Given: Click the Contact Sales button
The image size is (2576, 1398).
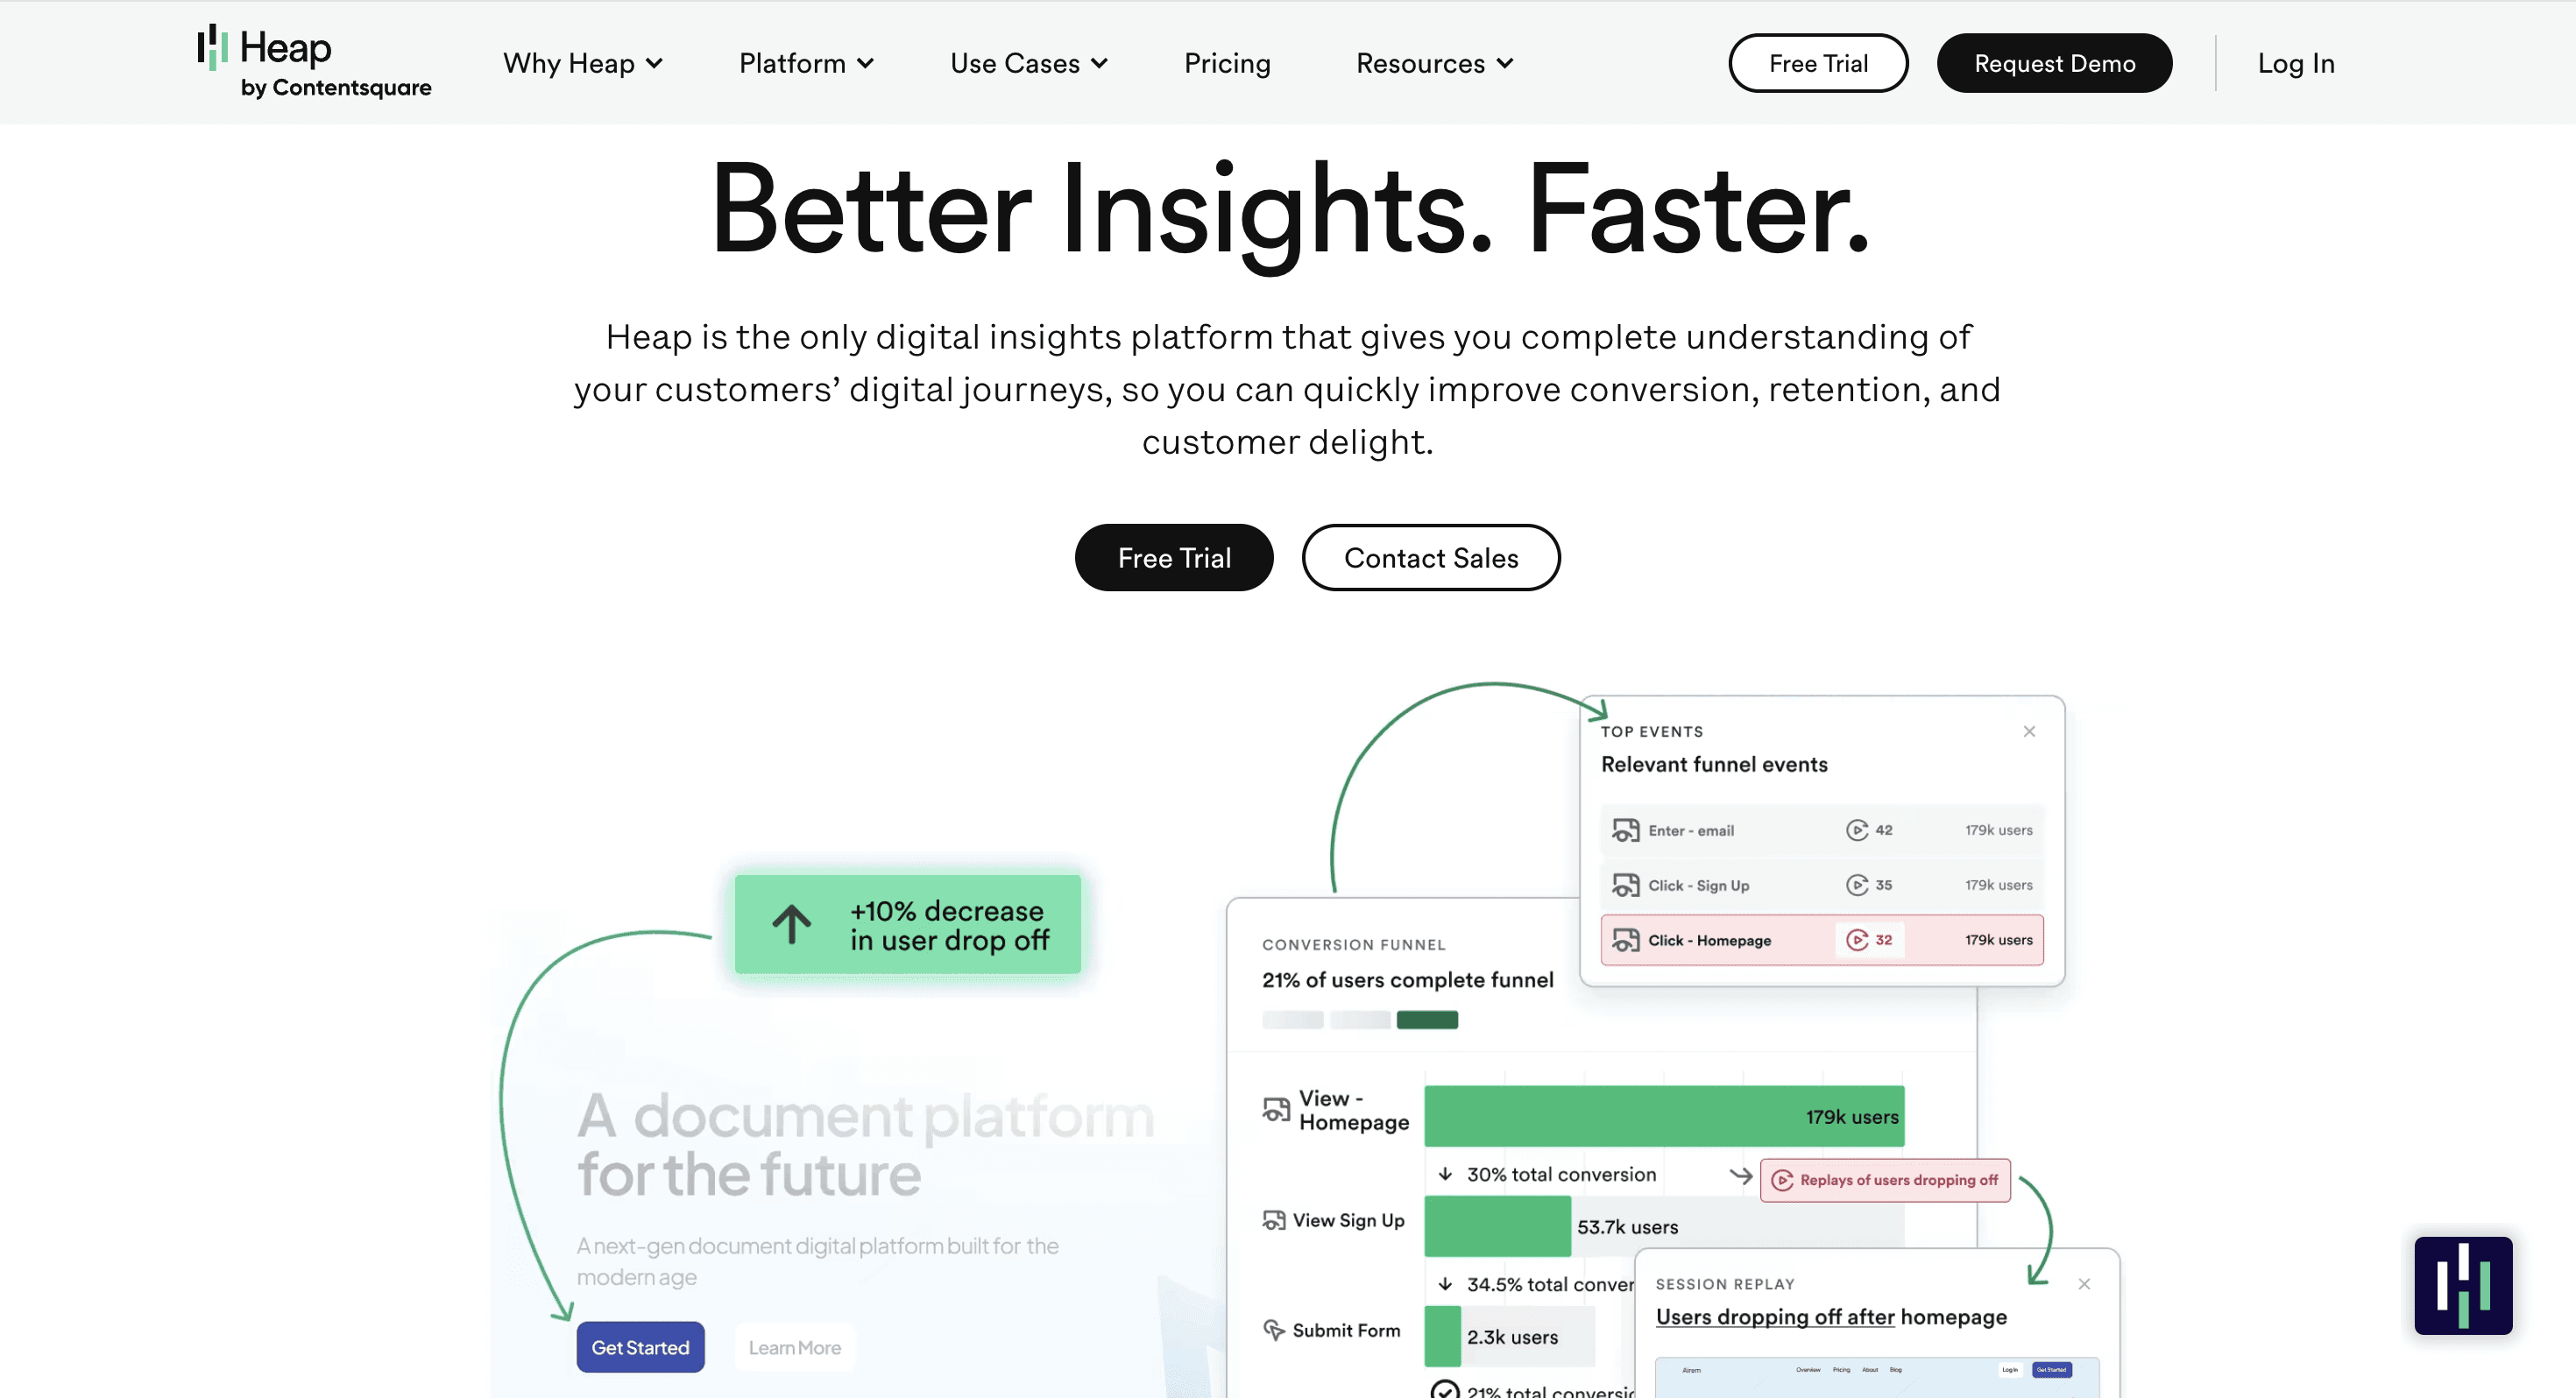Looking at the screenshot, I should click(1431, 556).
